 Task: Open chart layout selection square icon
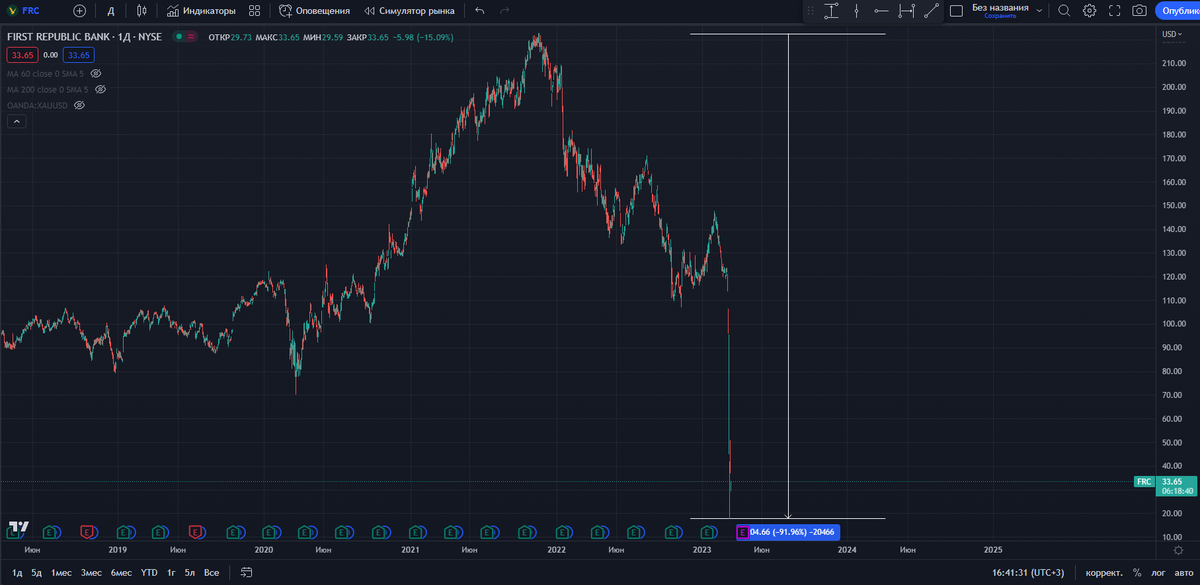coord(956,11)
